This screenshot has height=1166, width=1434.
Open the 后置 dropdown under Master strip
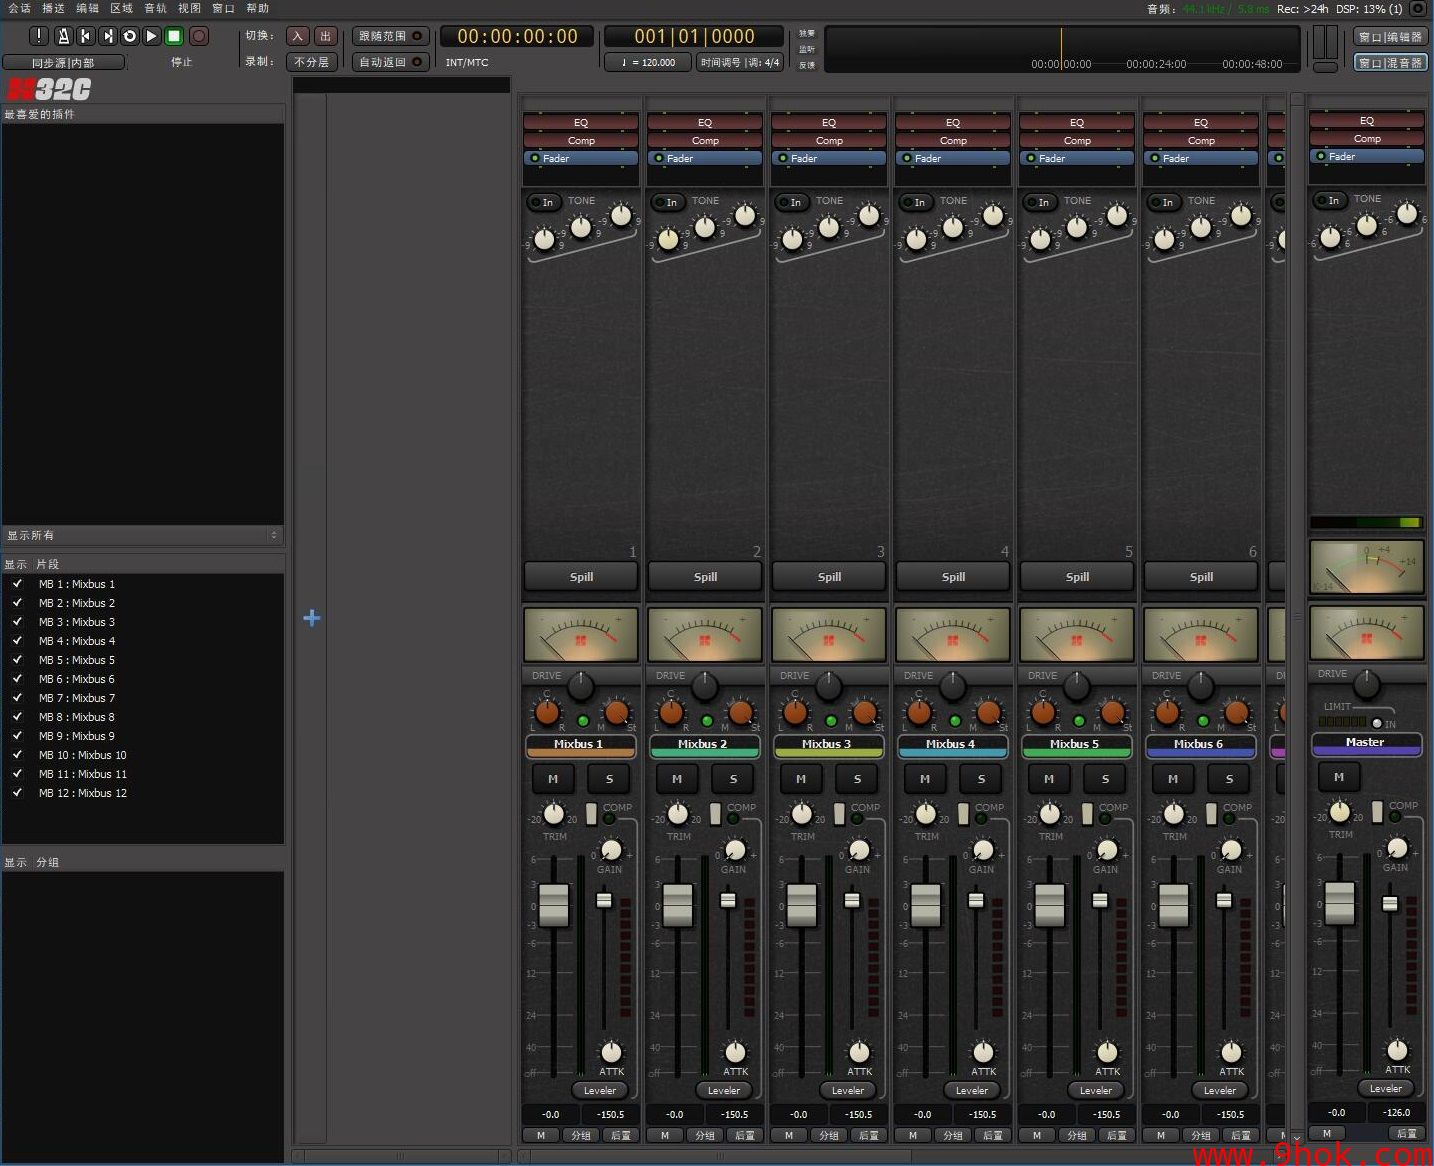[x=1406, y=1133]
